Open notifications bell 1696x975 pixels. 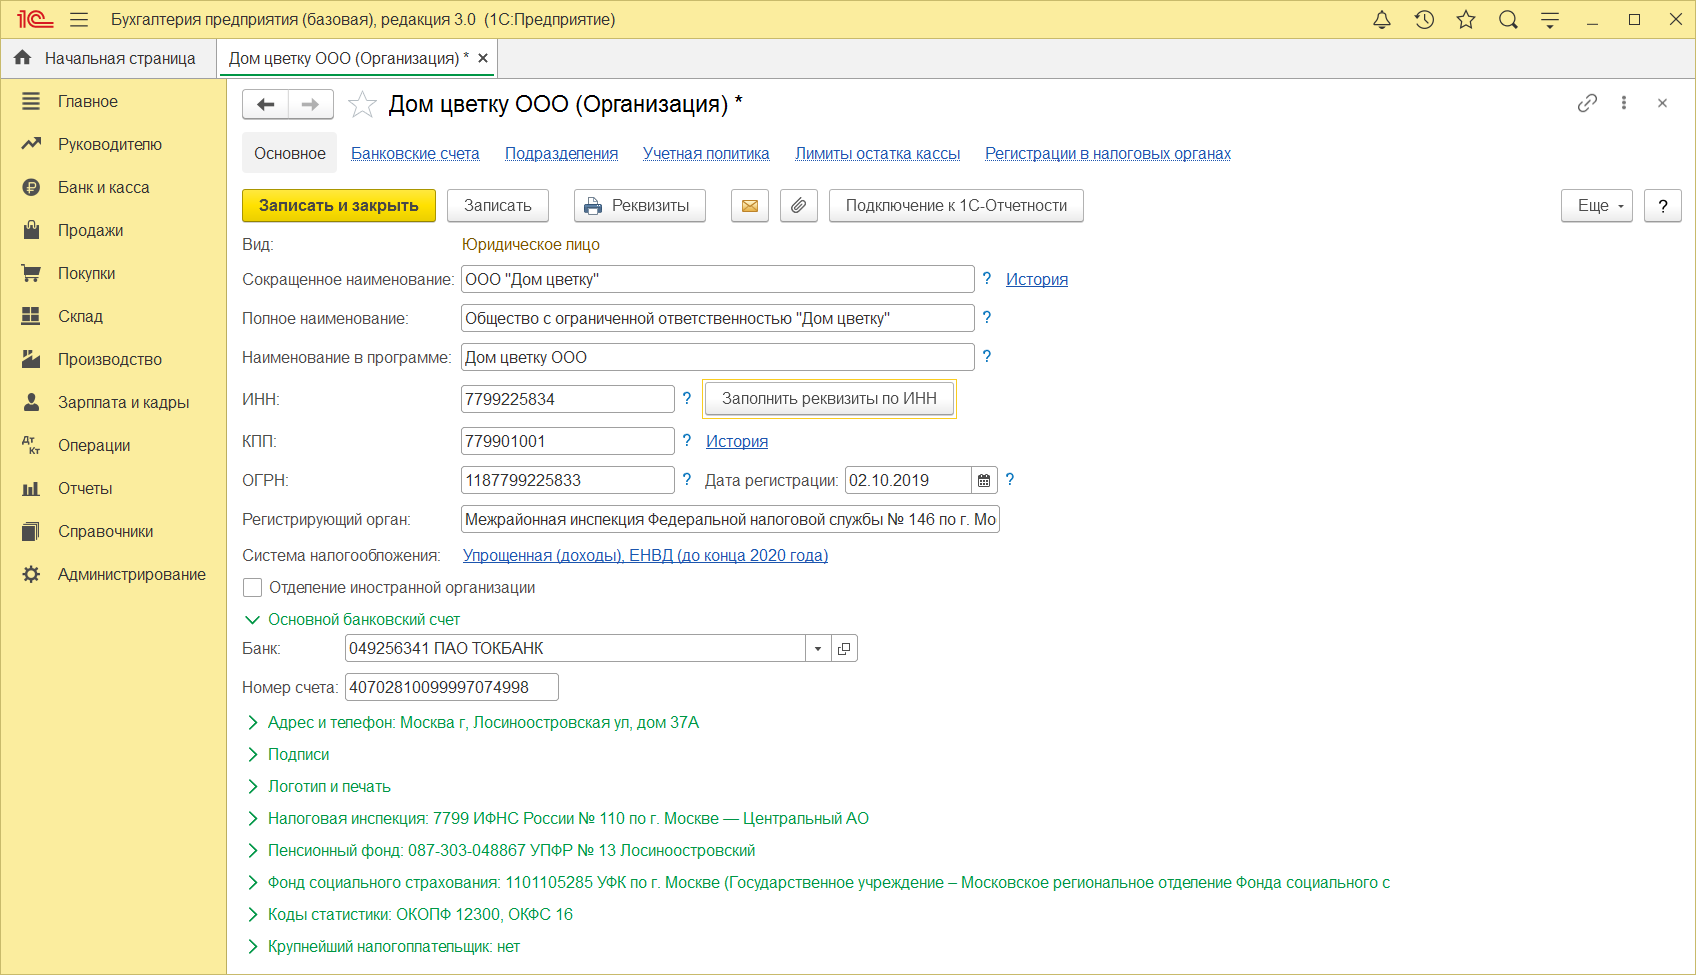click(x=1382, y=20)
